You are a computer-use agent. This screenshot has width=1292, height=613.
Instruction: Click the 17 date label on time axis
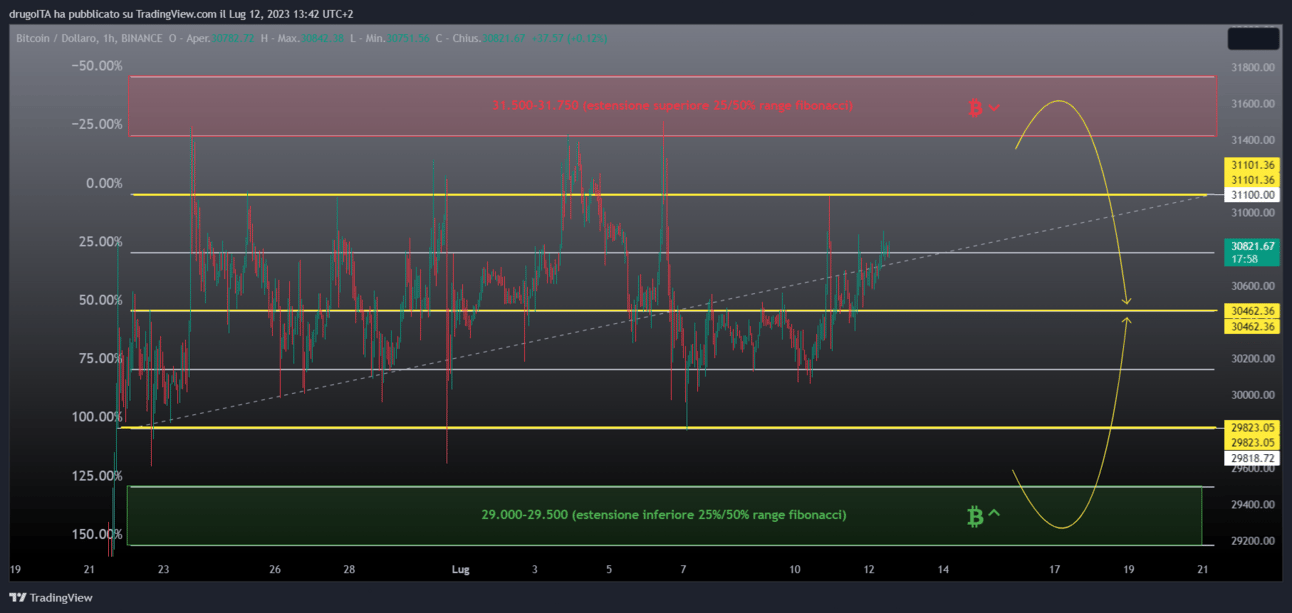[x=1055, y=570]
